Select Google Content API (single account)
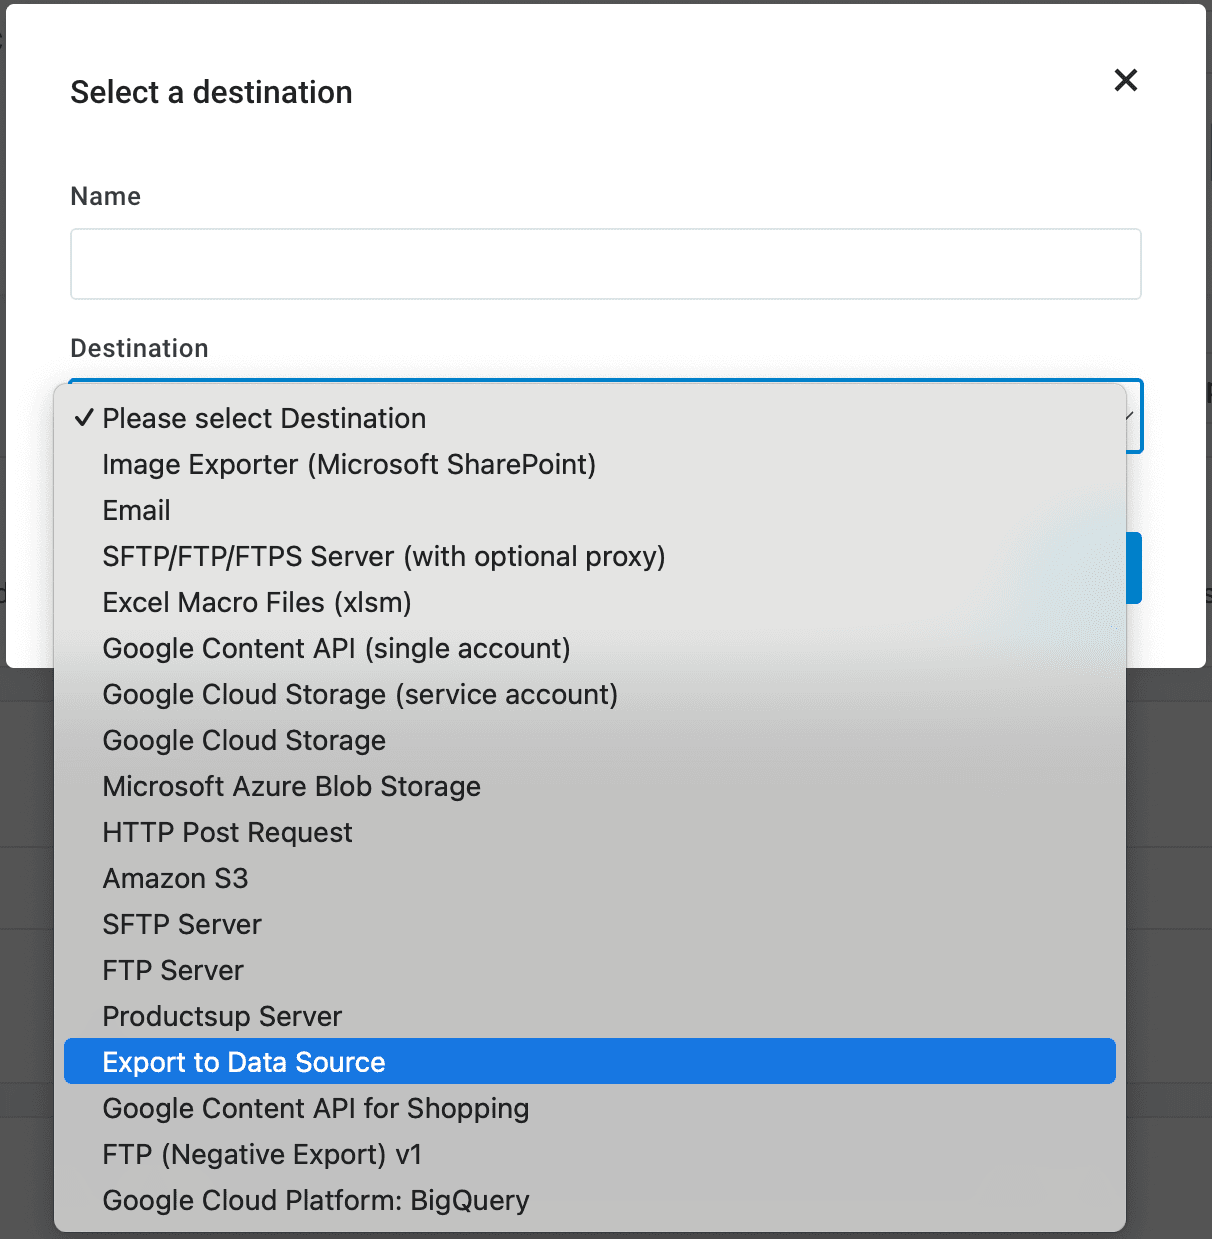Viewport: 1212px width, 1239px height. (336, 649)
